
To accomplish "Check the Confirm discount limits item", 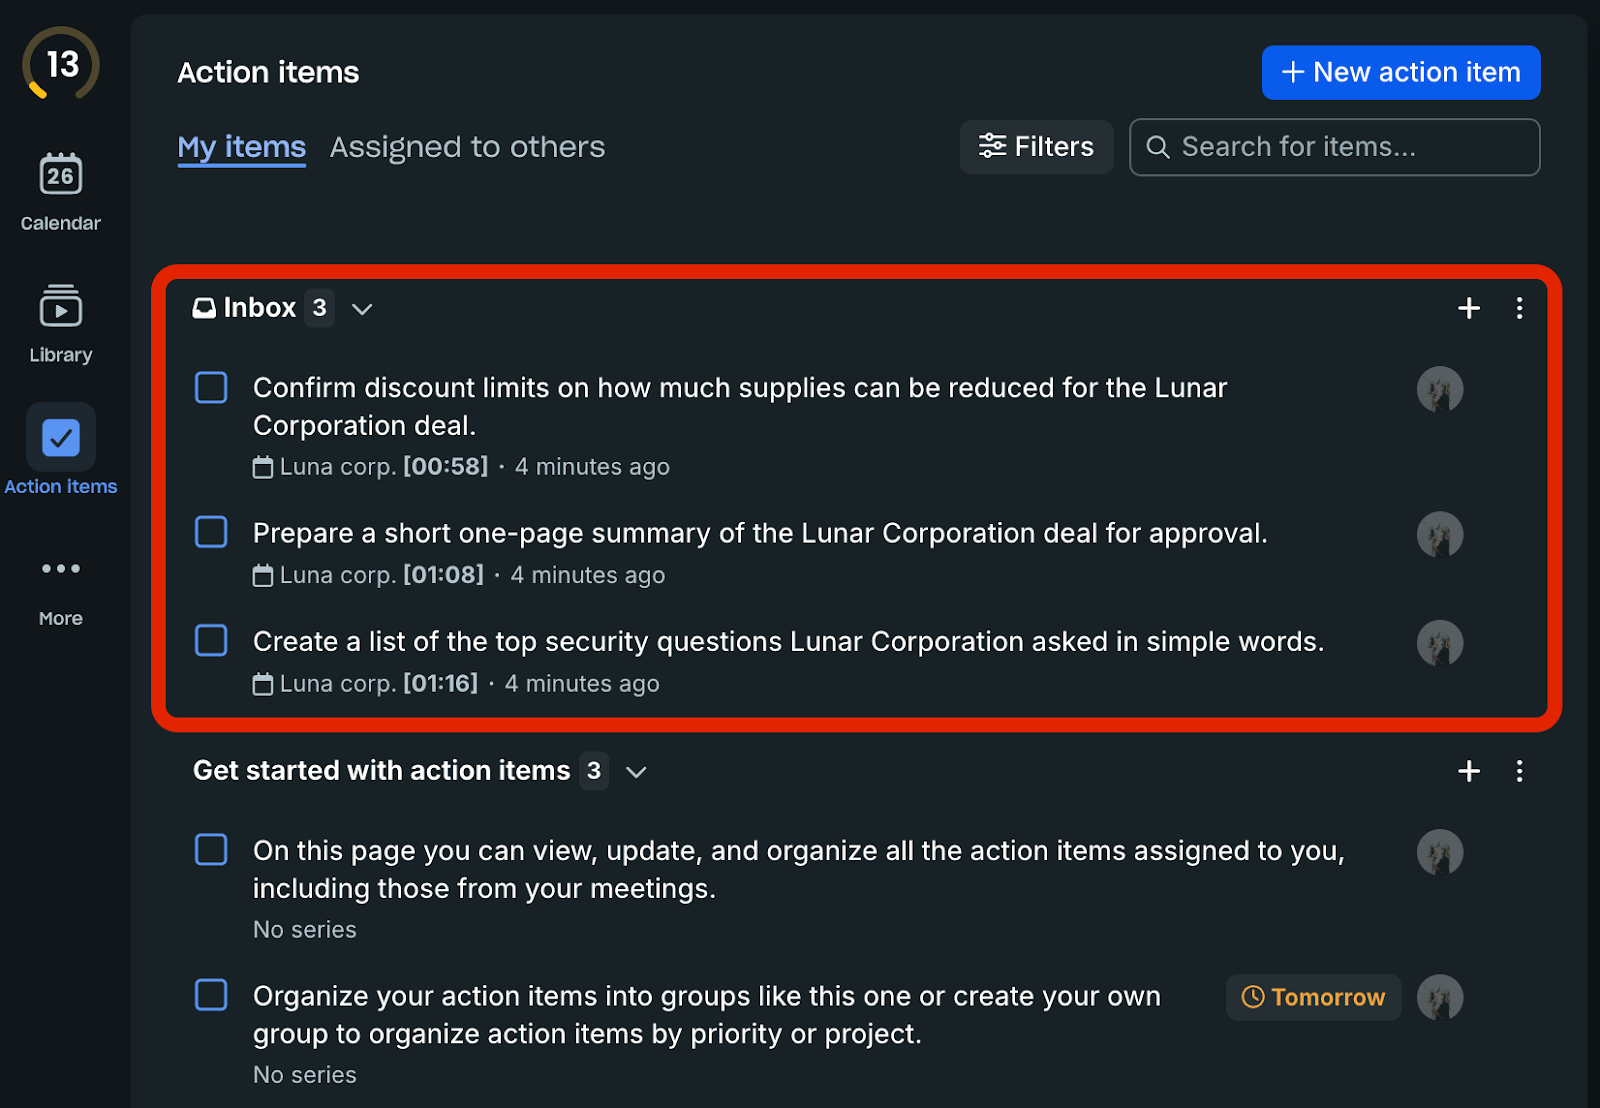I will [211, 388].
